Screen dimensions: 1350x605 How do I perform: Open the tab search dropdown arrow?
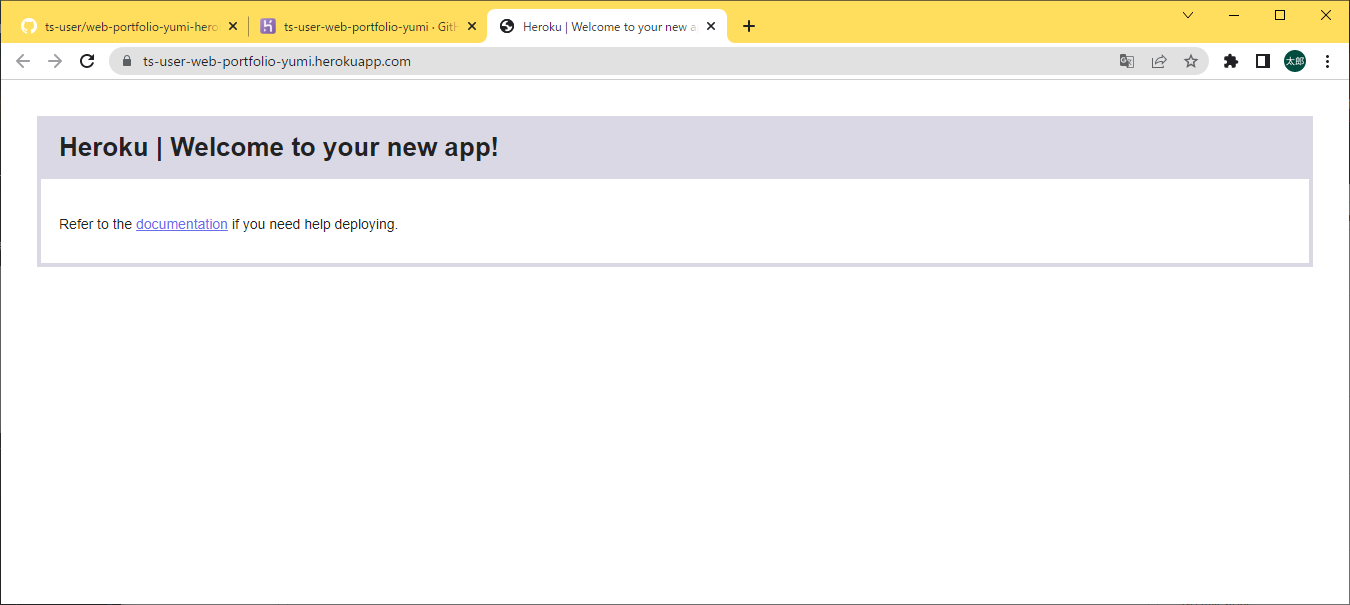[x=1188, y=15]
